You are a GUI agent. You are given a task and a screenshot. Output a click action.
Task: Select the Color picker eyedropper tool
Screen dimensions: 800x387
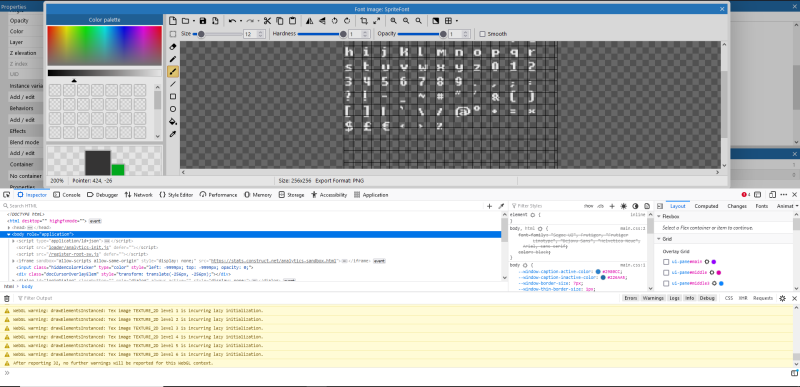[x=173, y=134]
